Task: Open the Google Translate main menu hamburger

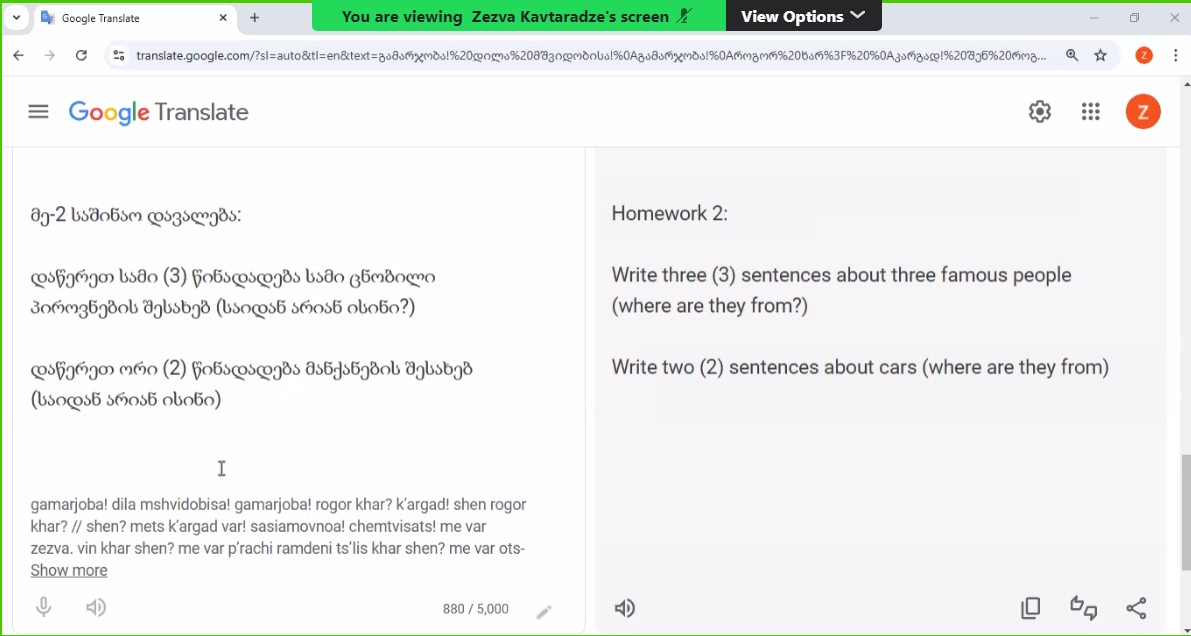Action: click(x=38, y=112)
